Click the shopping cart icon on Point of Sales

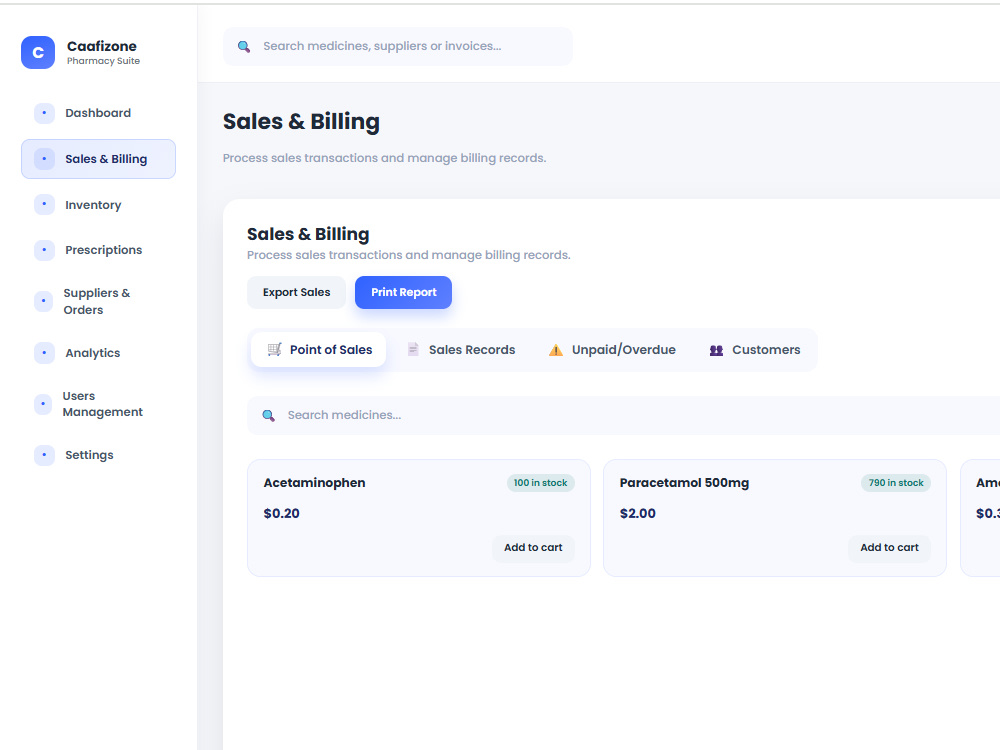pyautogui.click(x=274, y=349)
